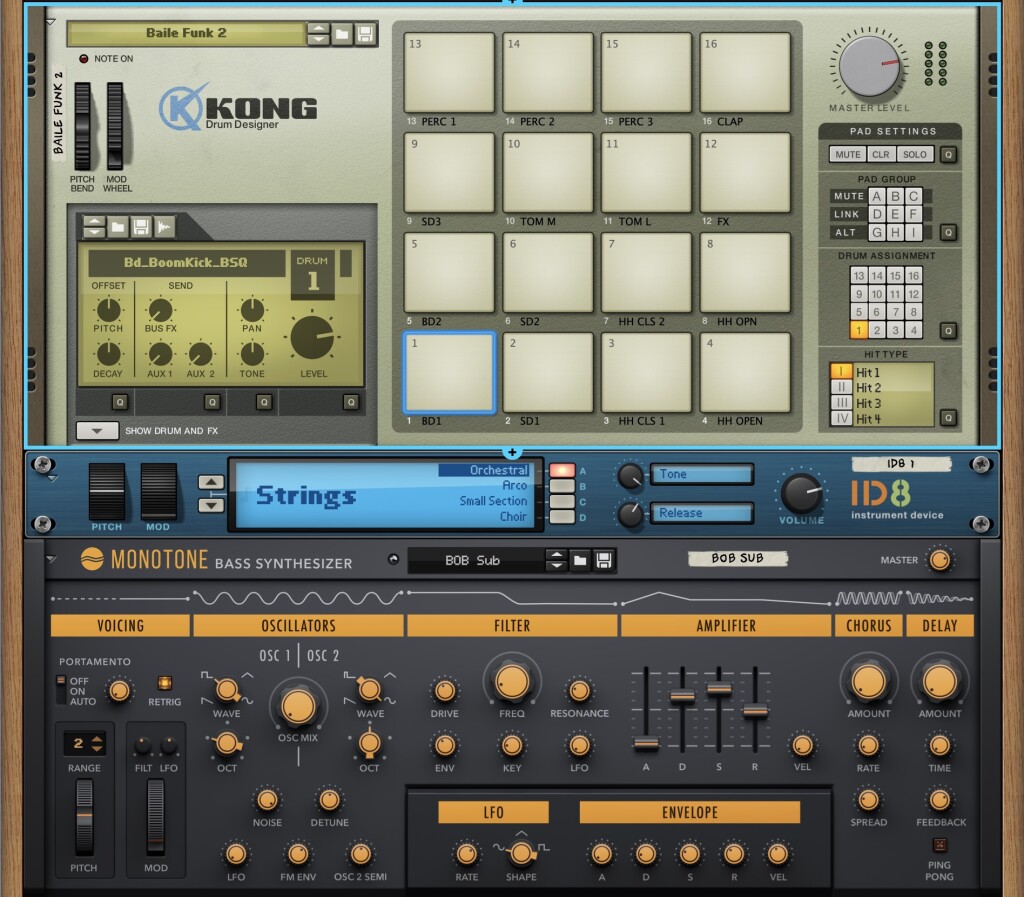Select previous ID8 sound with up arrow
The height and width of the screenshot is (897, 1024).
211,482
